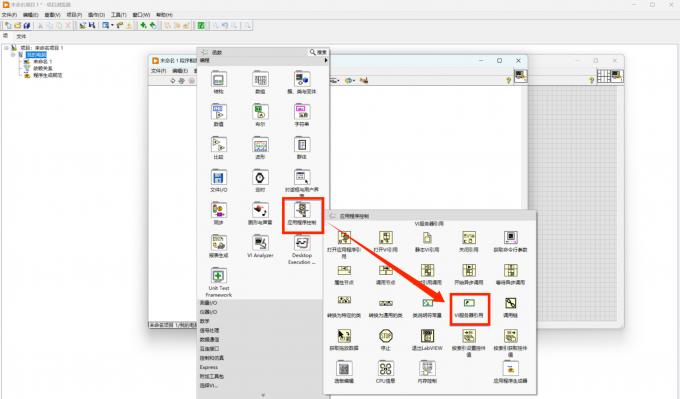680x399 pixels.
Task: Expand the Express category in functions palette
Action: coord(209,367)
